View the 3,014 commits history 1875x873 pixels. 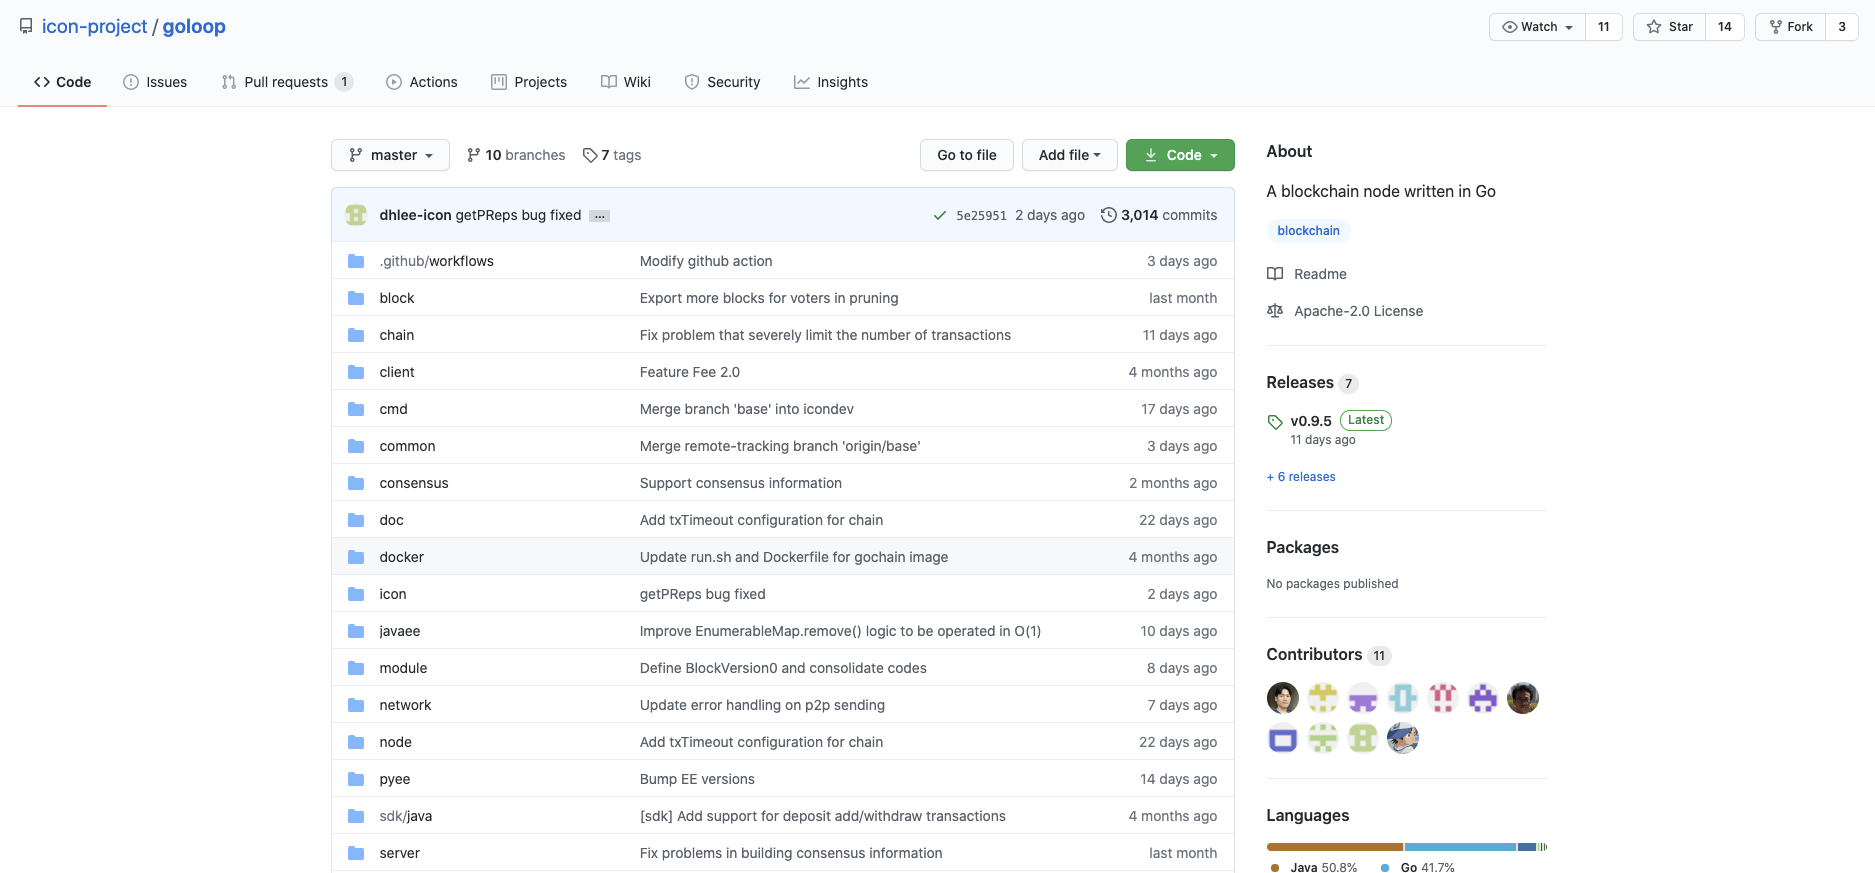(1159, 215)
